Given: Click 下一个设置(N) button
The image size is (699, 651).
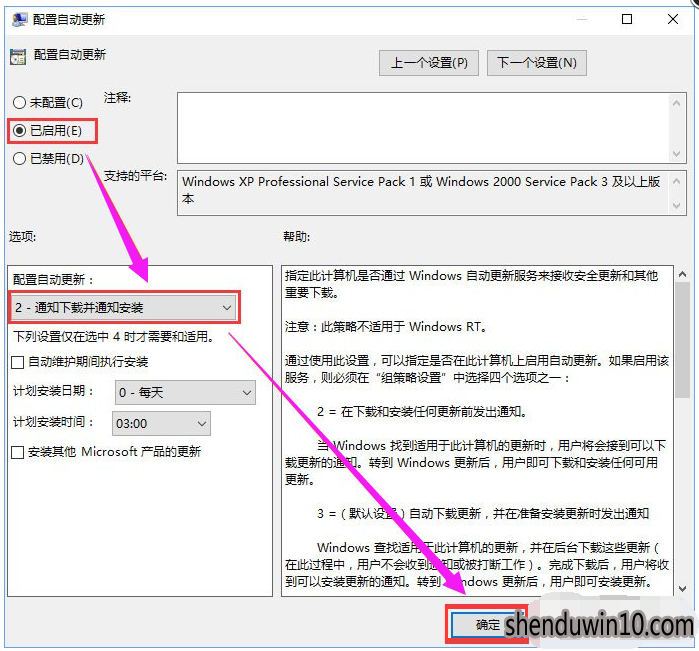Looking at the screenshot, I should [x=537, y=63].
